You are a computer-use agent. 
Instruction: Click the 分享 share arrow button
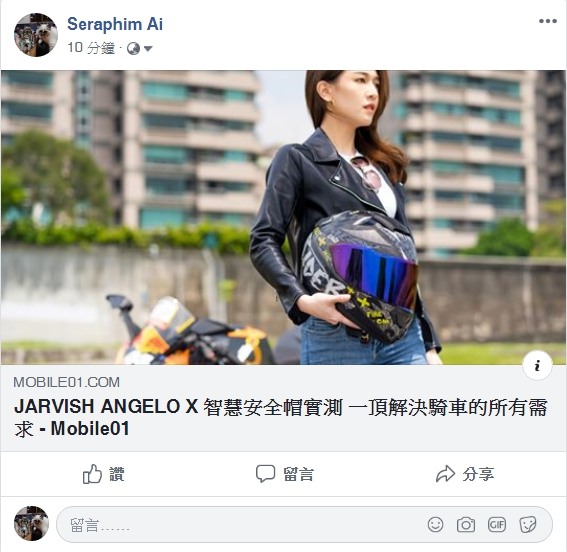click(465, 474)
